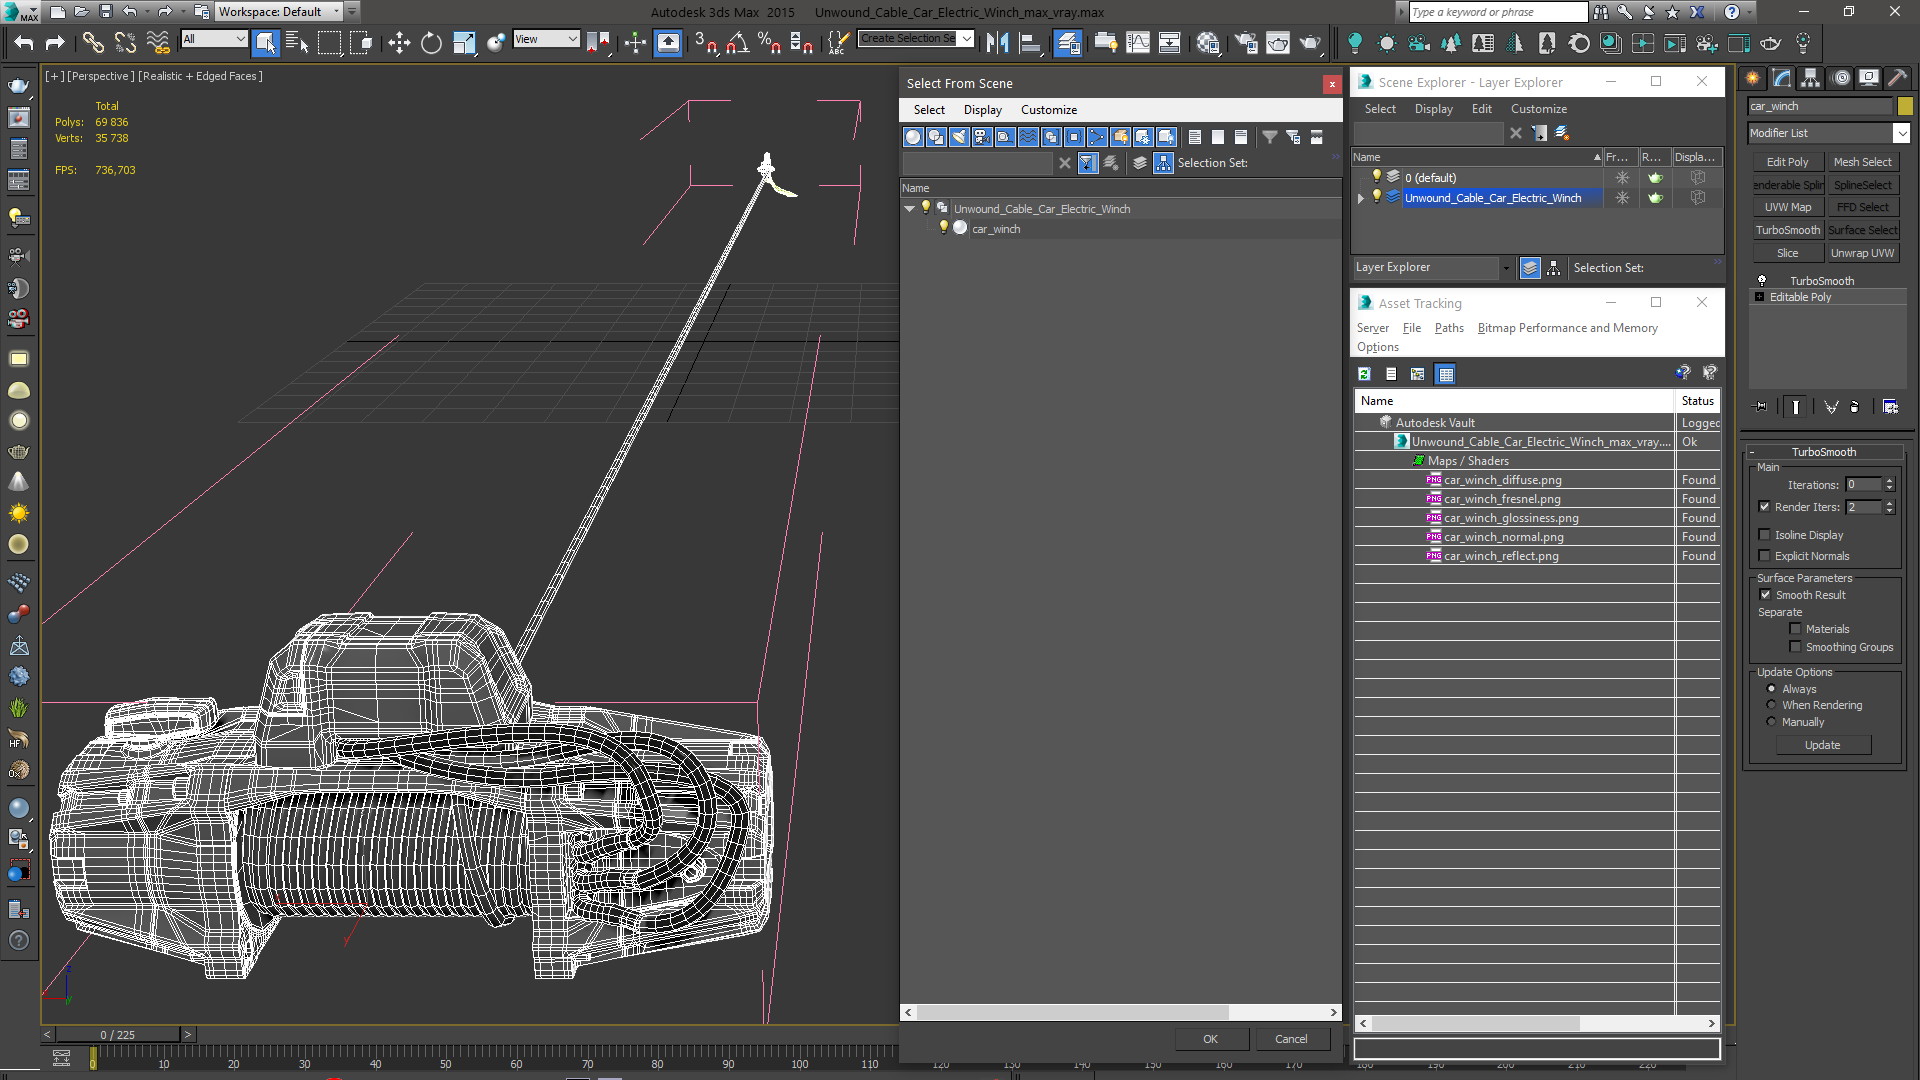Viewport: 1920px width, 1080px height.
Task: Click the TurboSmooth modifier icon
Action: click(1763, 280)
